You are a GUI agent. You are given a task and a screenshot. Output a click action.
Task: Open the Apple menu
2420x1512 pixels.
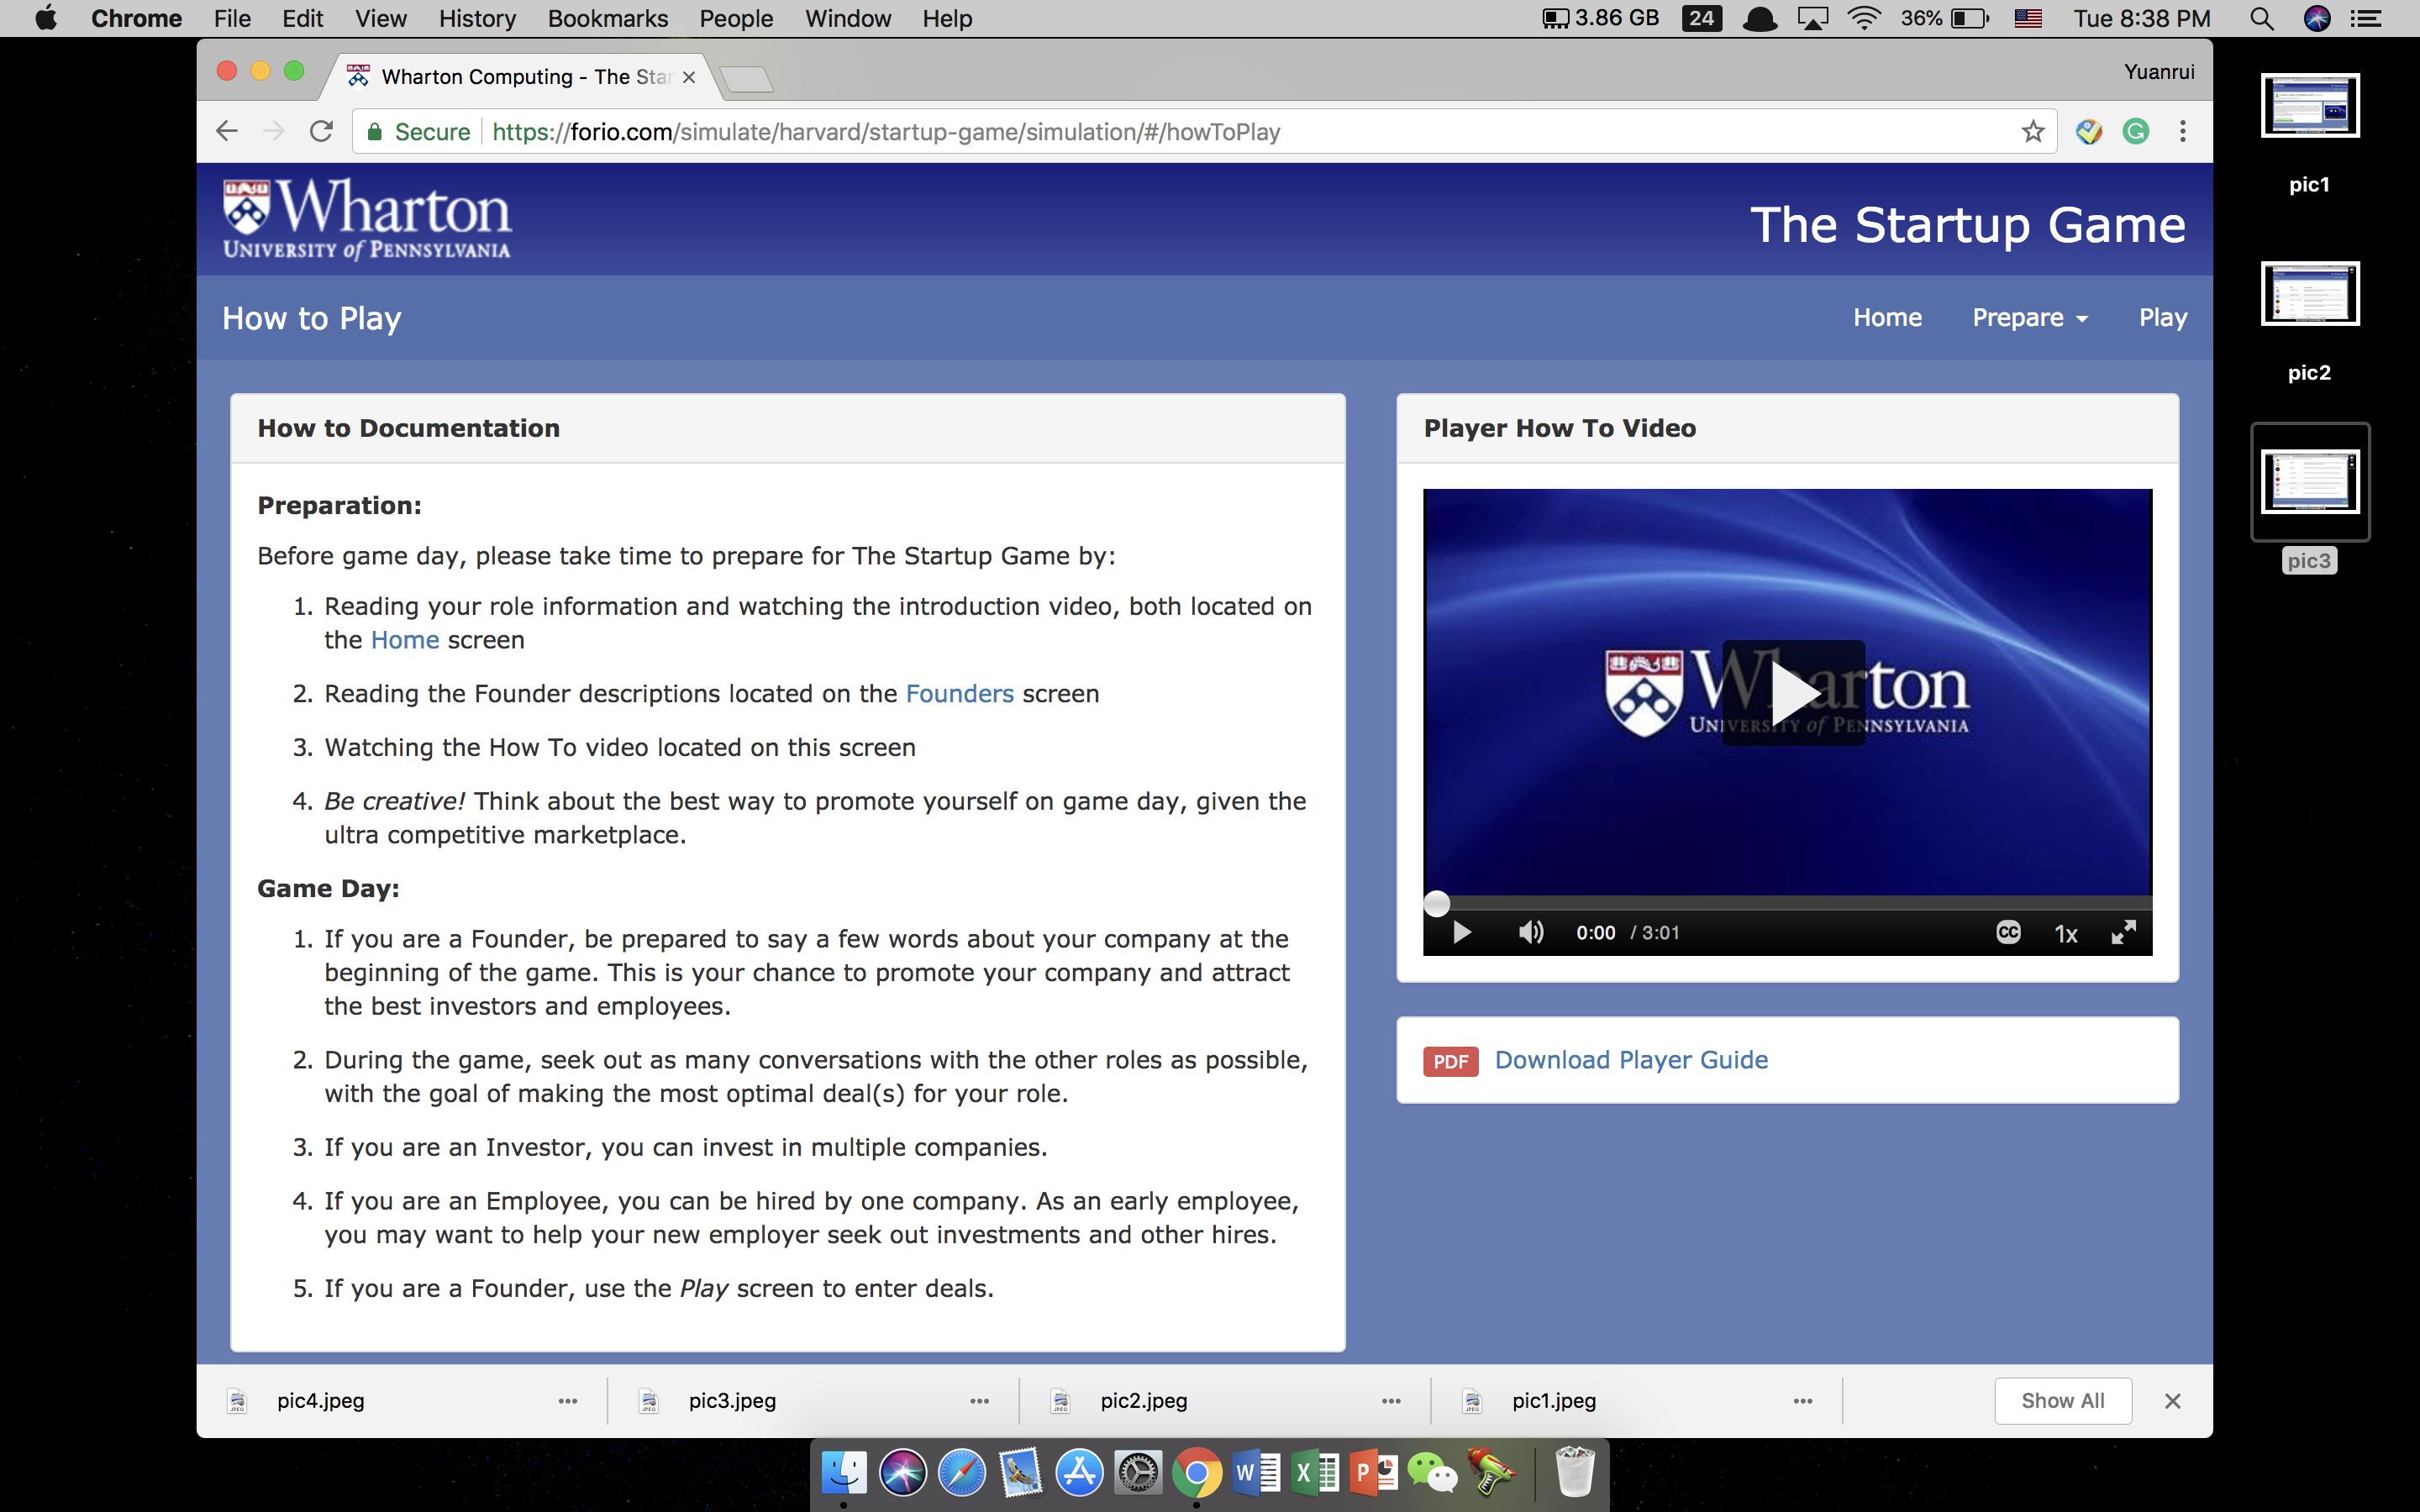coord(46,18)
